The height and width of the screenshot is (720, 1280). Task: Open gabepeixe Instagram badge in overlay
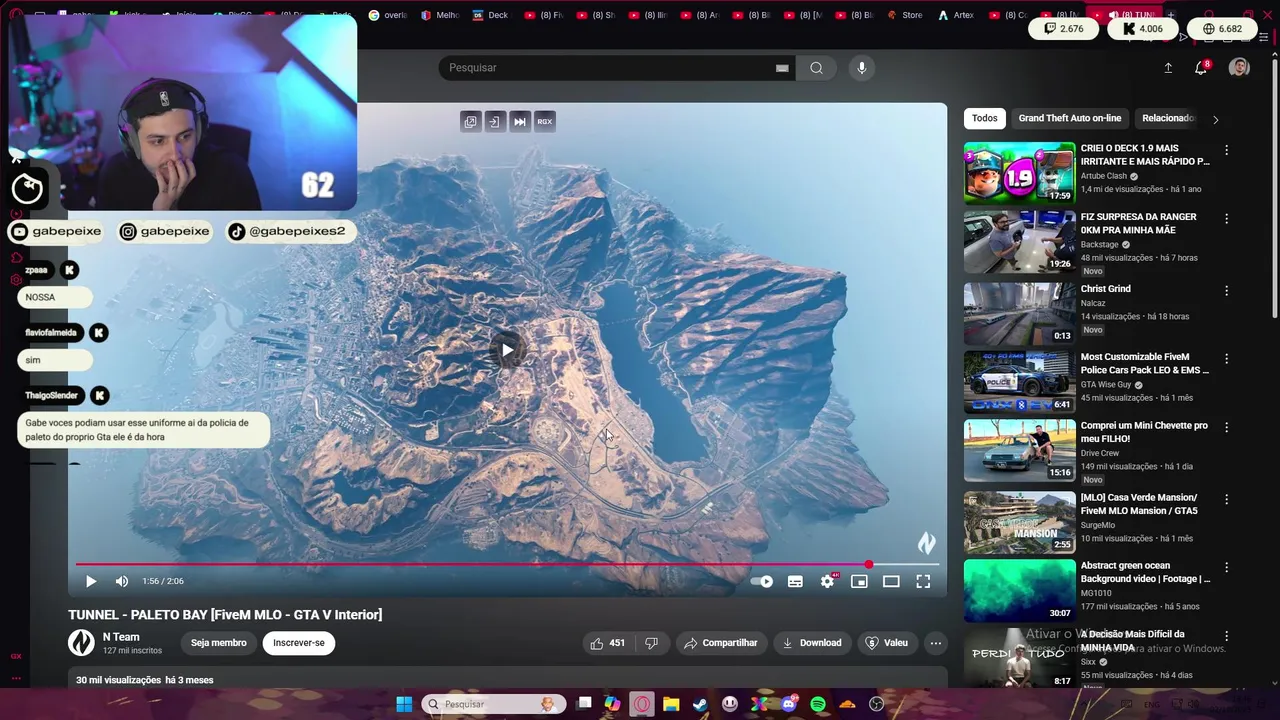point(165,231)
